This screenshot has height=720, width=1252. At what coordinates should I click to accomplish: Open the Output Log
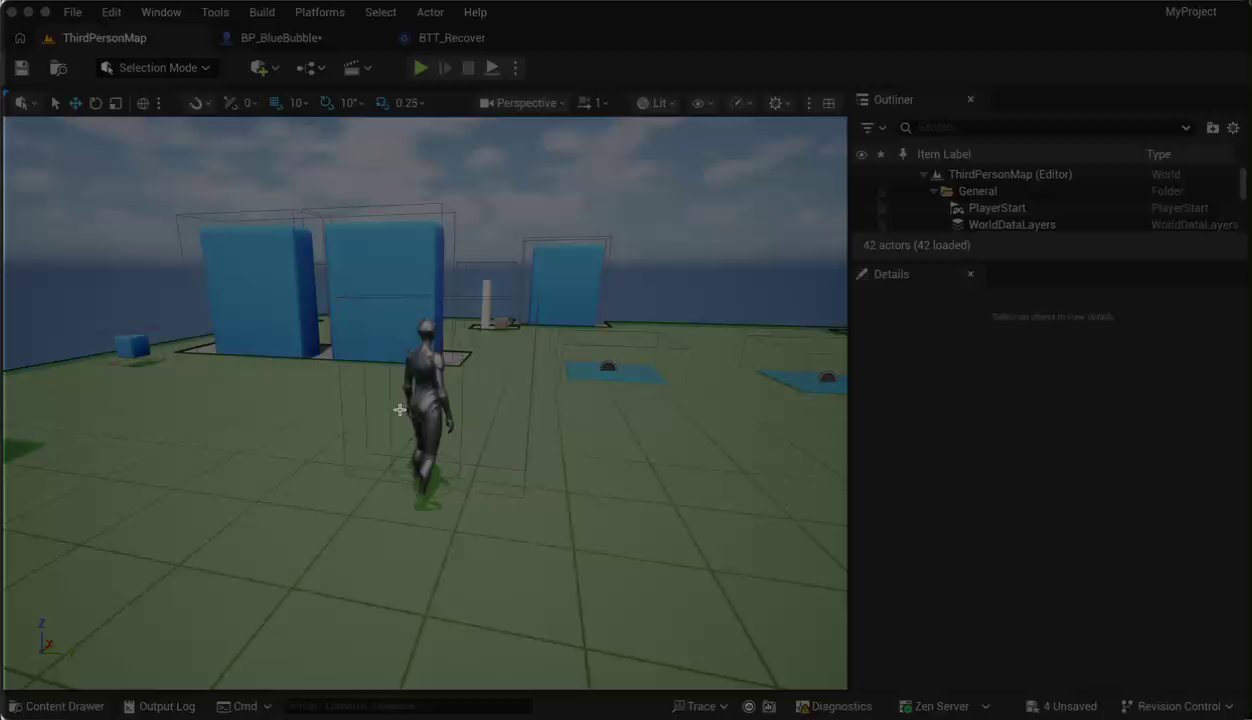click(x=159, y=706)
